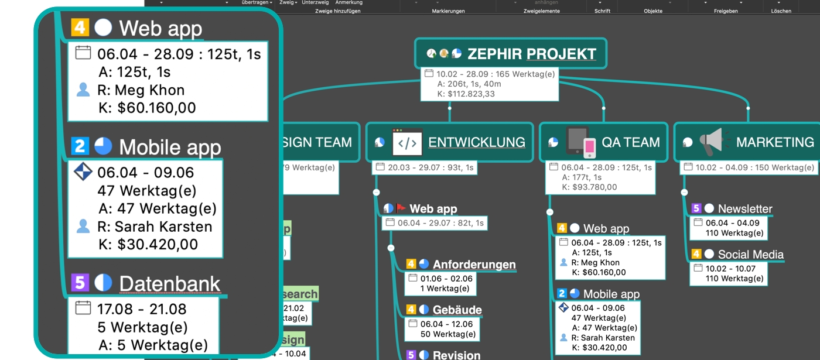Click the code brackets icon on ENTWICKLUNG topic
820x360 pixels.
point(407,142)
